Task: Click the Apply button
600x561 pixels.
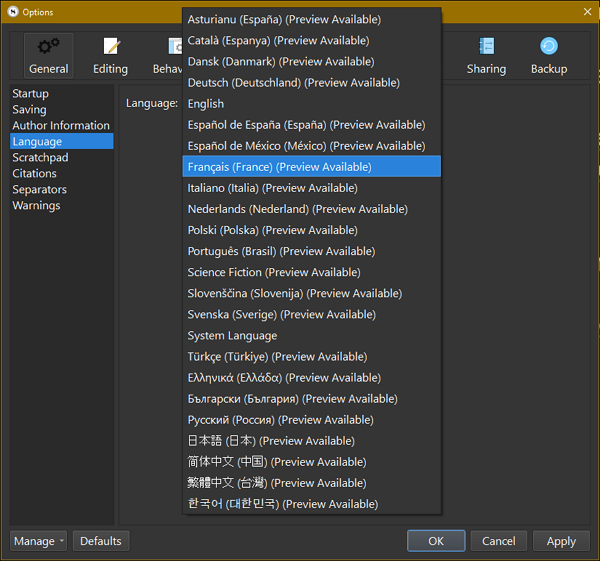Action: coord(561,541)
